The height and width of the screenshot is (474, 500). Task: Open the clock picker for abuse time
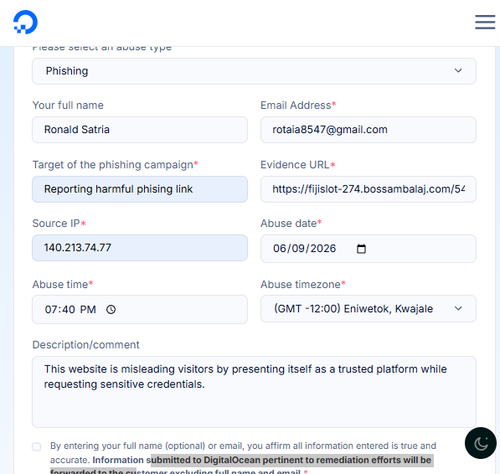click(111, 310)
